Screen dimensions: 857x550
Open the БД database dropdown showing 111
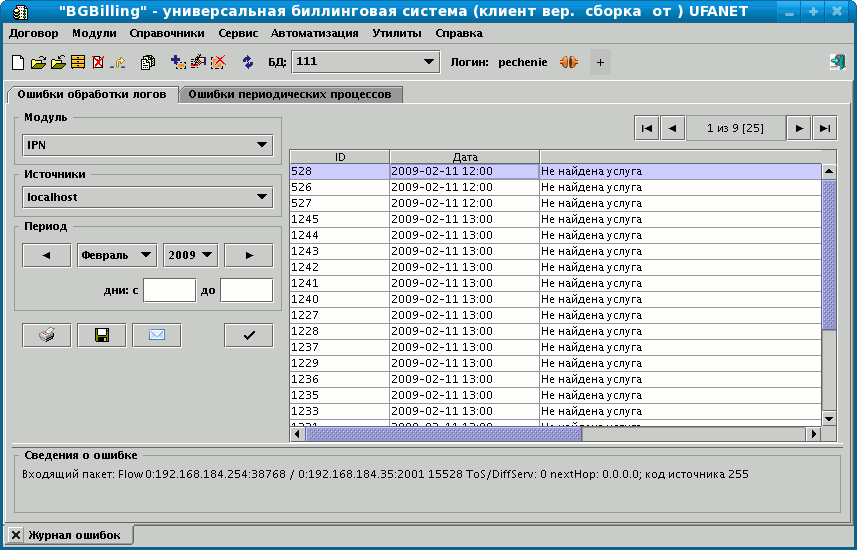coord(365,62)
